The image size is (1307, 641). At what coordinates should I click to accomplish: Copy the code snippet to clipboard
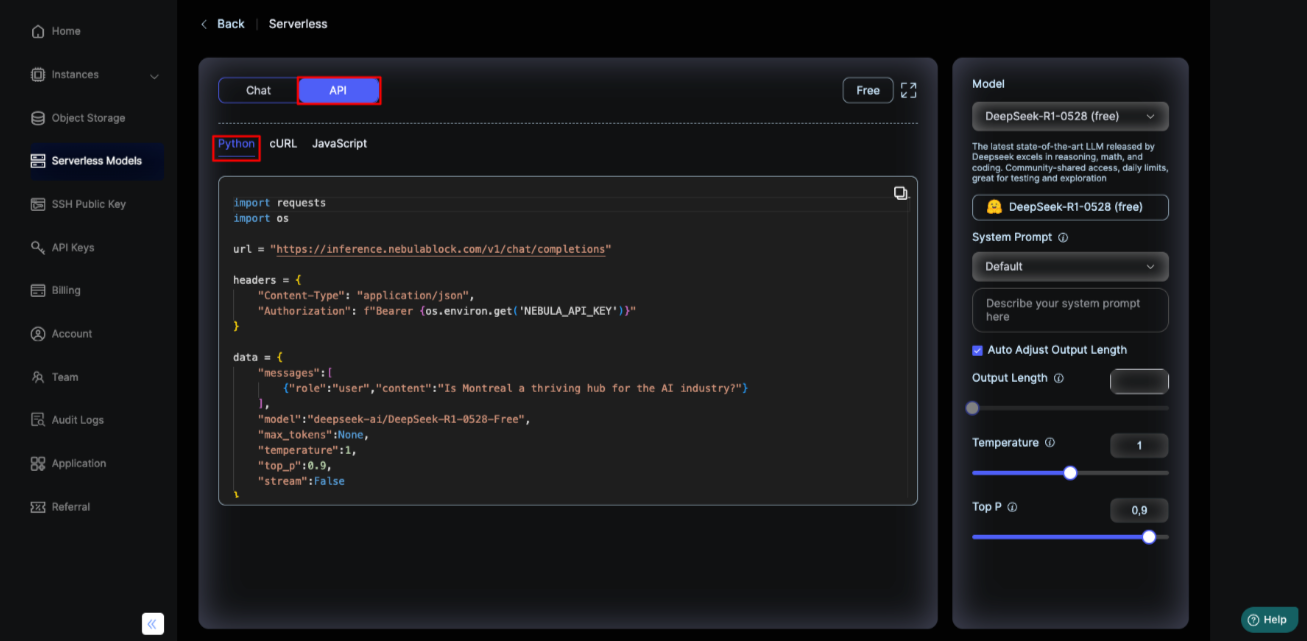(900, 193)
